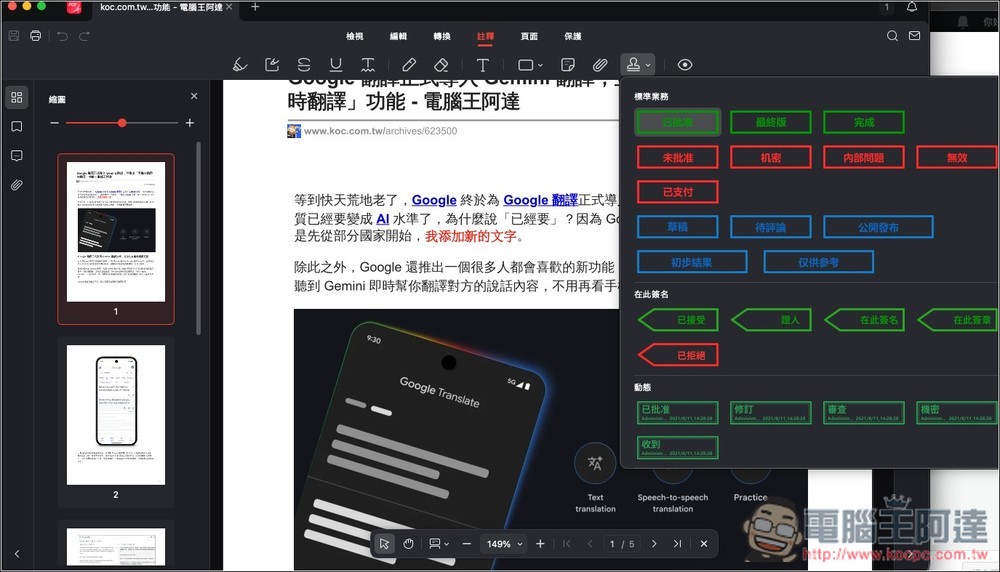Go to next page arrow
This screenshot has height=572, width=1000.
pyautogui.click(x=654, y=544)
